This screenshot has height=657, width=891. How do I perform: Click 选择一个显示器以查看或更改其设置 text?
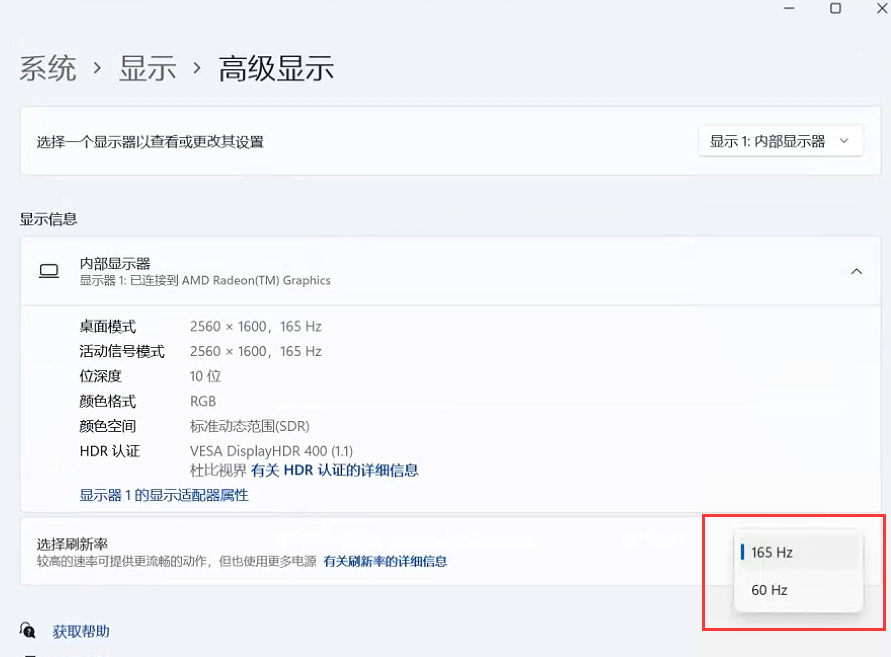click(150, 142)
